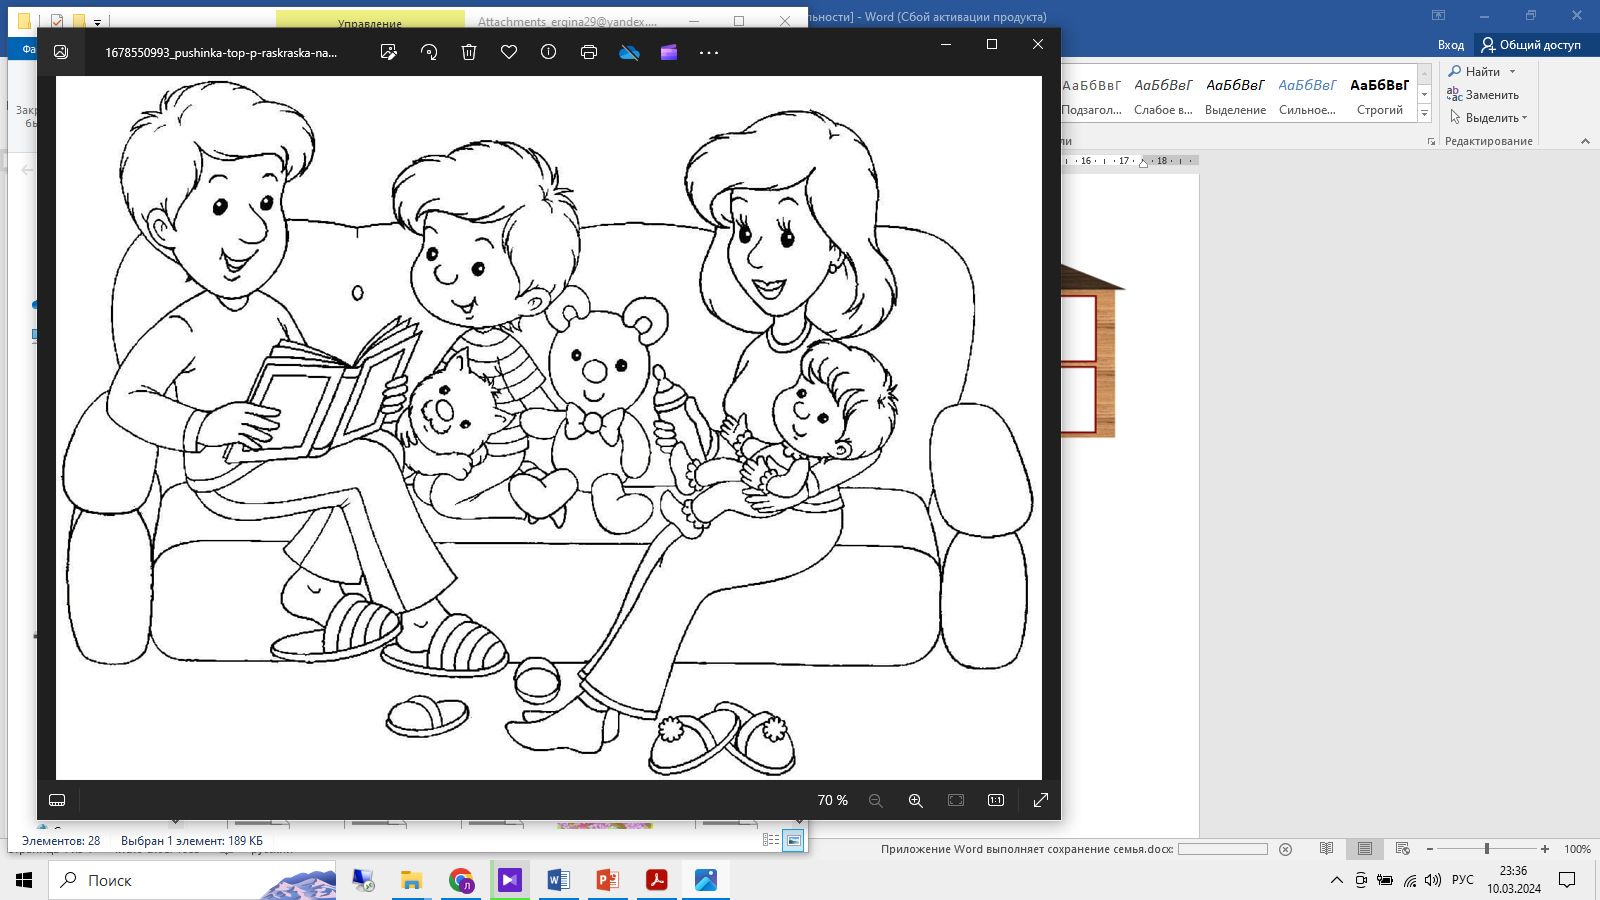1600x900 pixels.
Task: Zoom in with the magnifier plus icon
Action: [x=915, y=800]
